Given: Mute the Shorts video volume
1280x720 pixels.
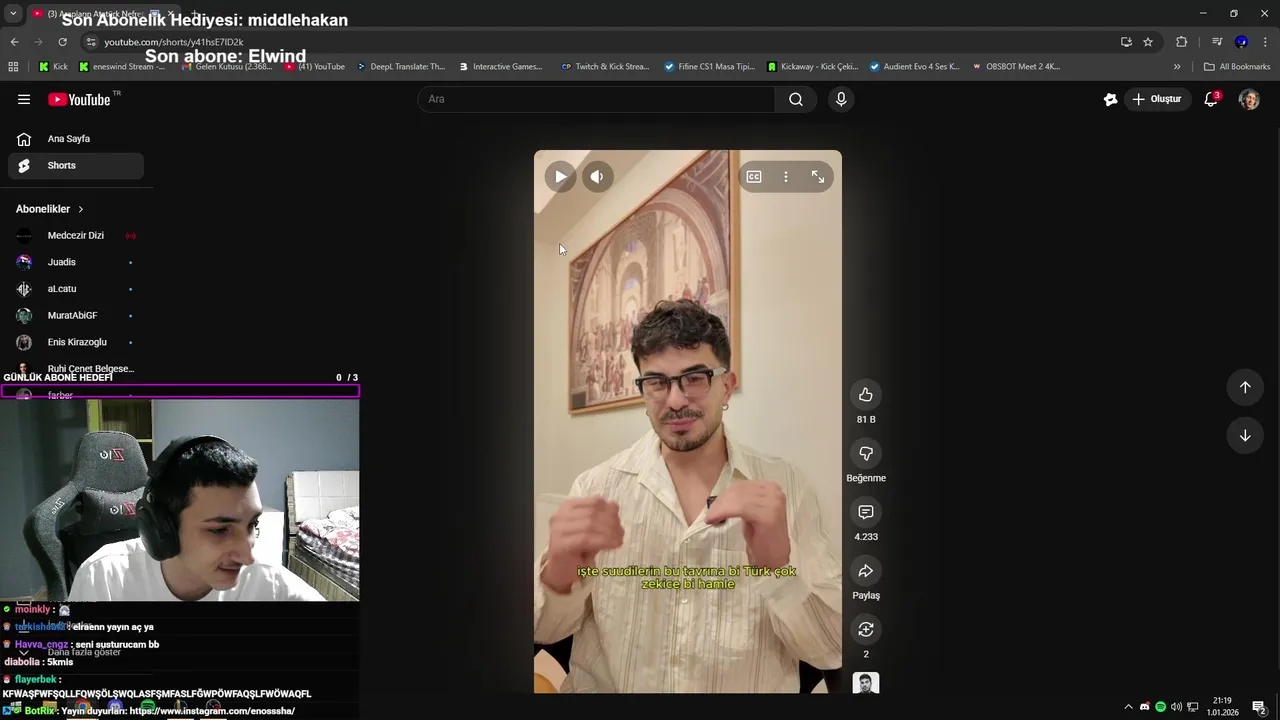Looking at the screenshot, I should coord(597,177).
